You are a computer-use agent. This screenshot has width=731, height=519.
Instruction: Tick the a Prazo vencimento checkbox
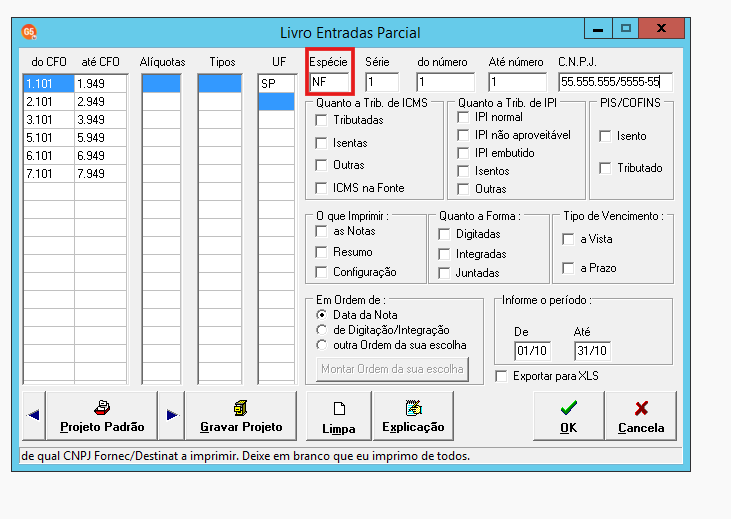568,268
